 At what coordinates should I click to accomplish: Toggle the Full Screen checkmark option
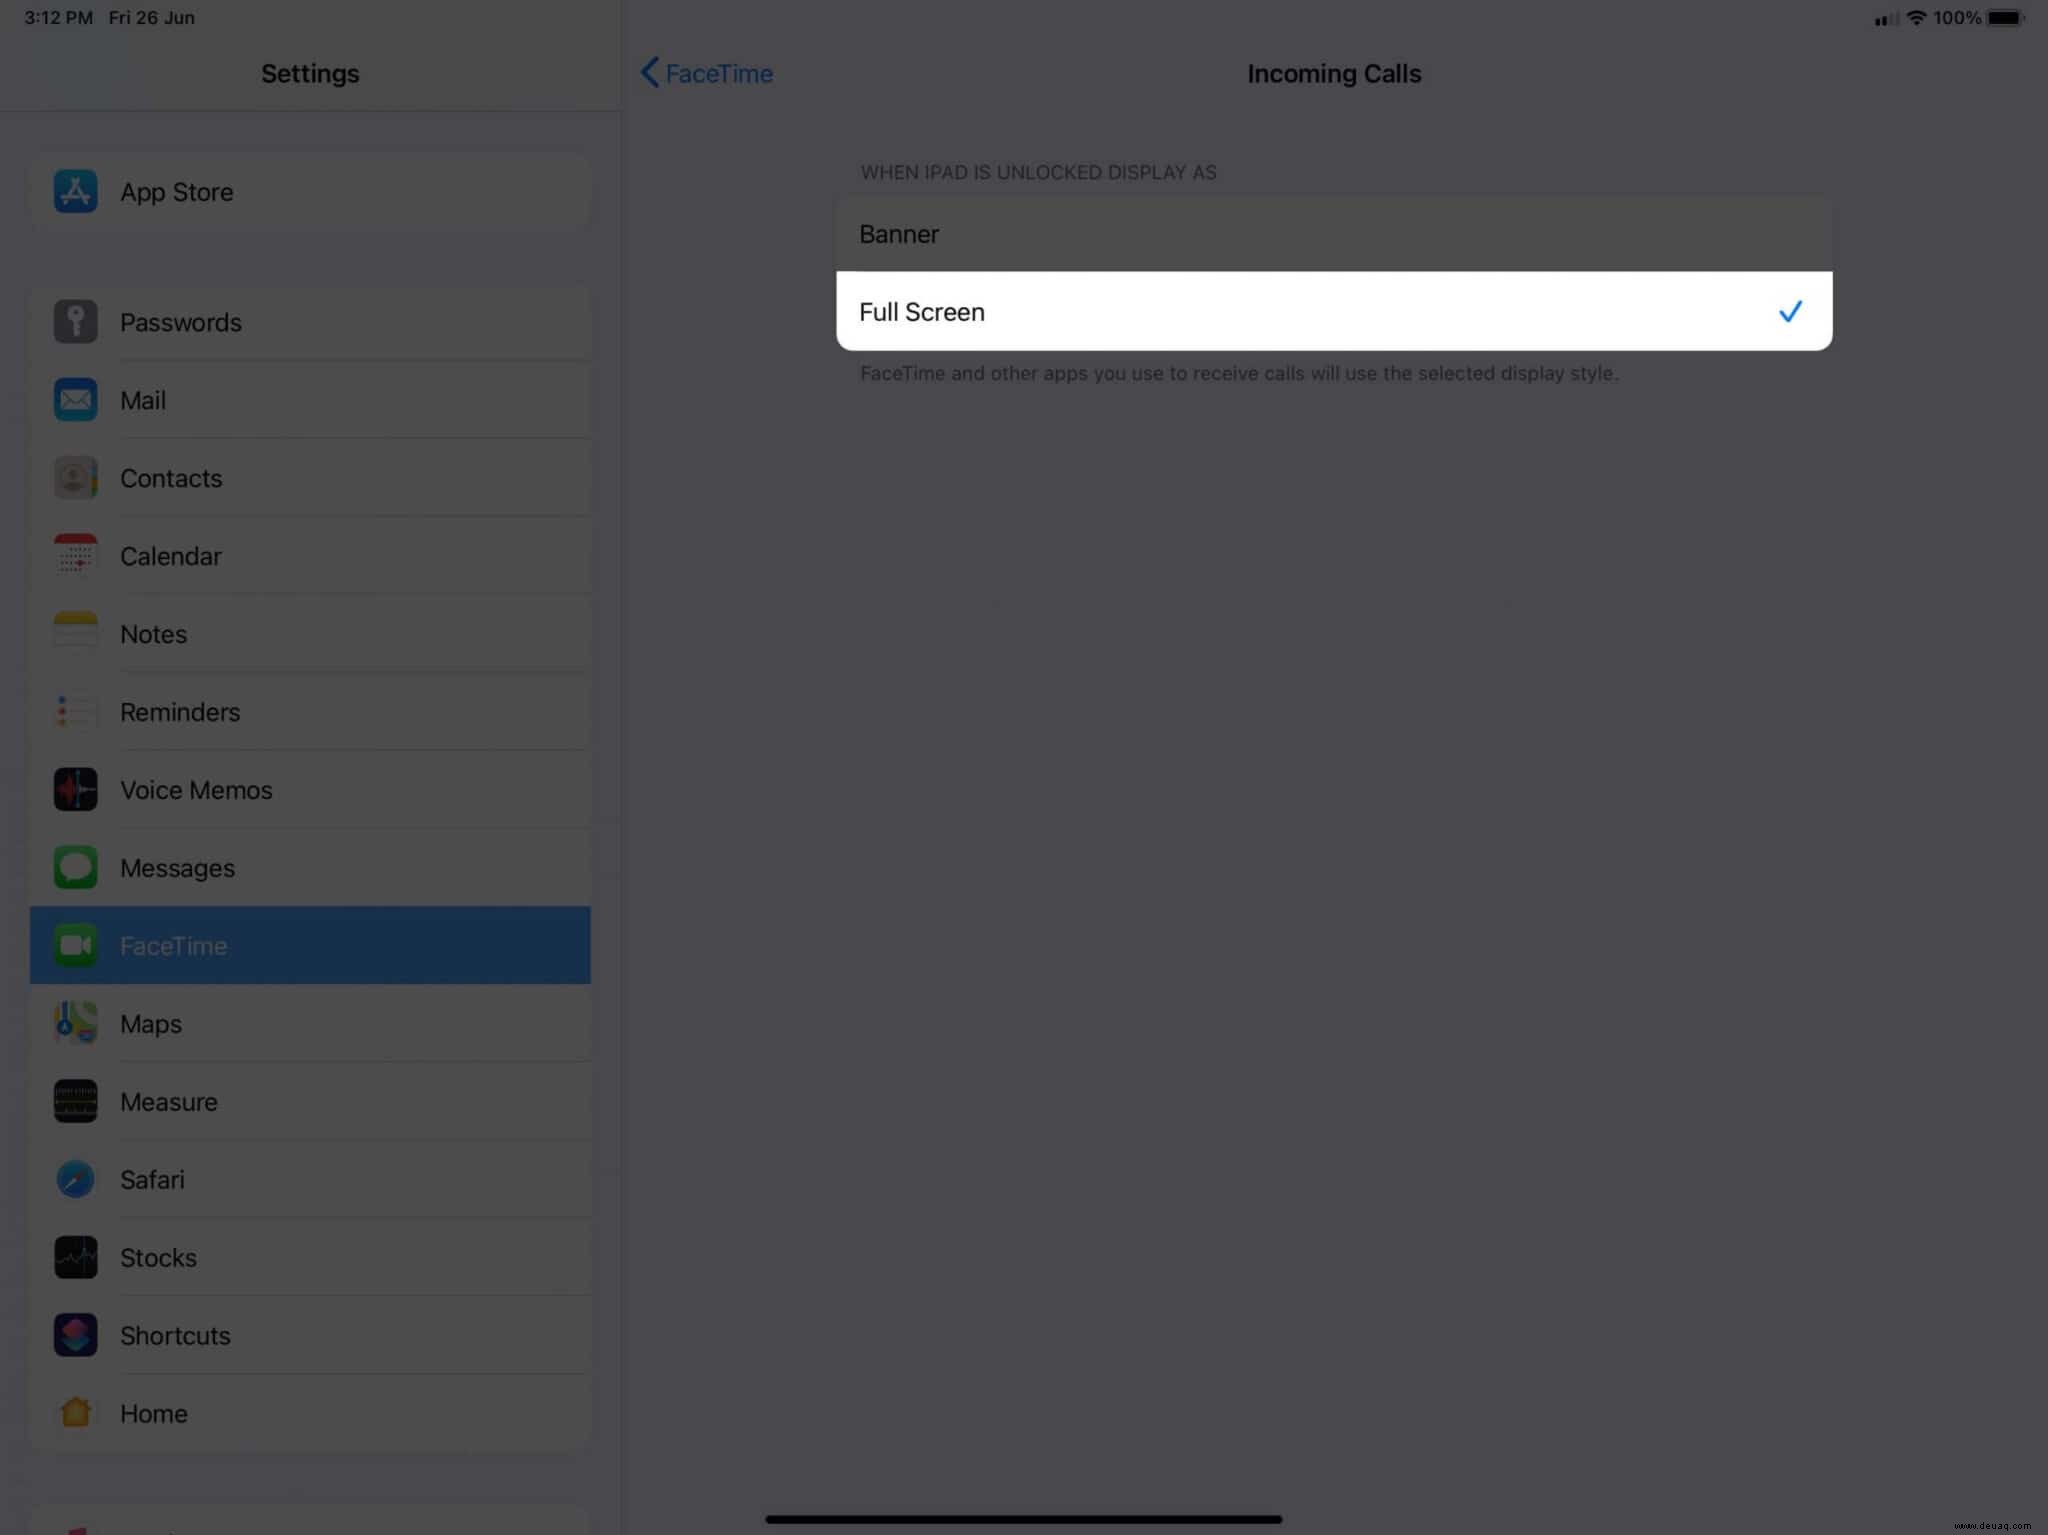click(1790, 310)
